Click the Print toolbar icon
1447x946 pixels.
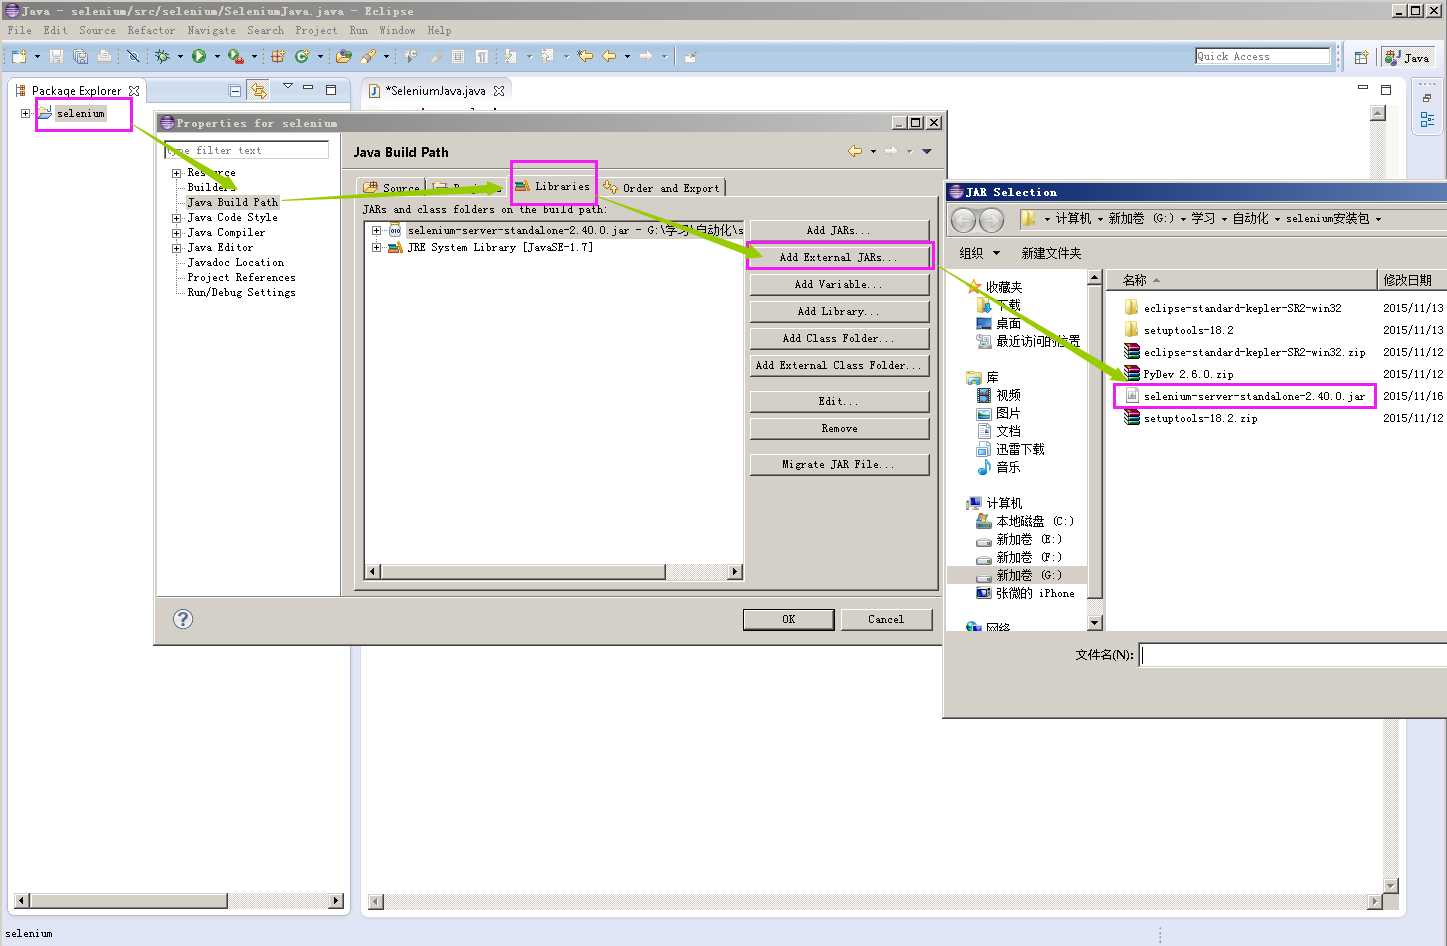coord(104,57)
